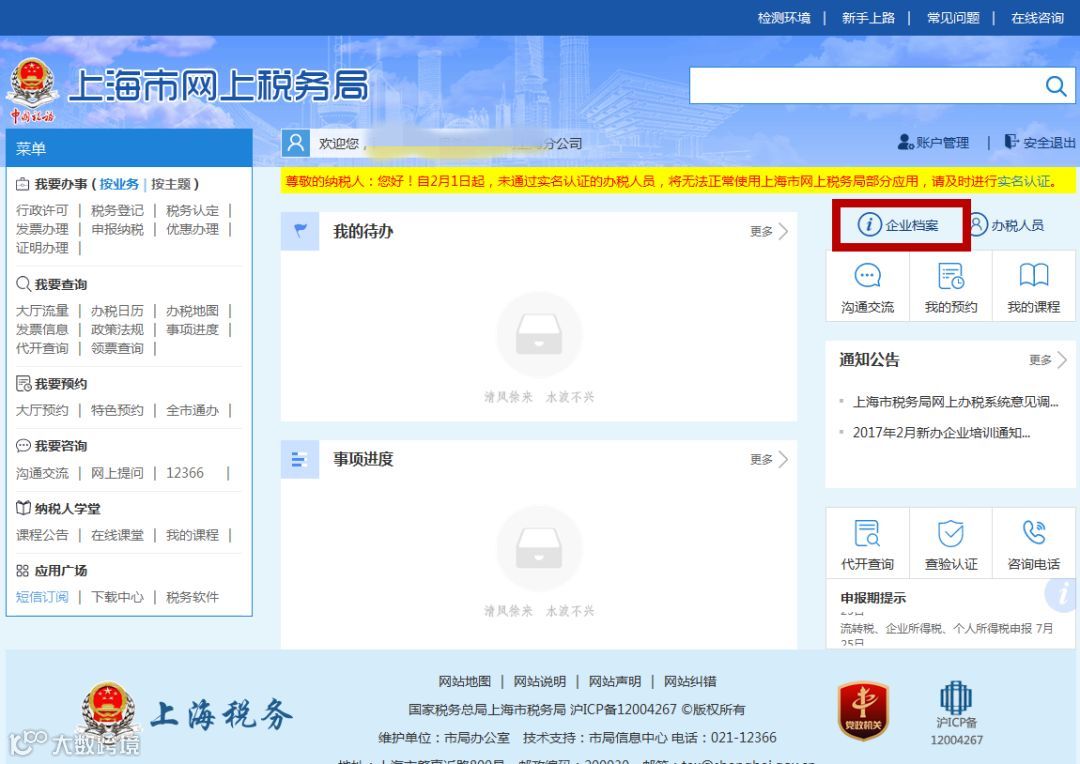The image size is (1080, 764).
Task: Open 账户管理
Action: point(933,143)
